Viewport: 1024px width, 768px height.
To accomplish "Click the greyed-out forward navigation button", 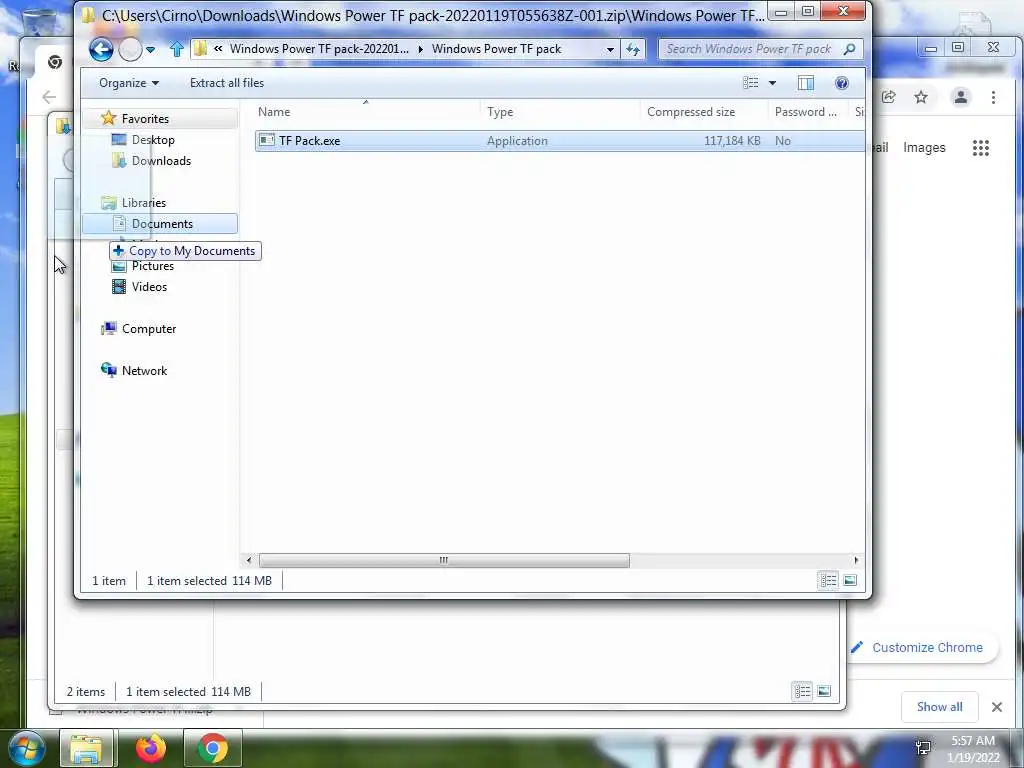I will 131,50.
